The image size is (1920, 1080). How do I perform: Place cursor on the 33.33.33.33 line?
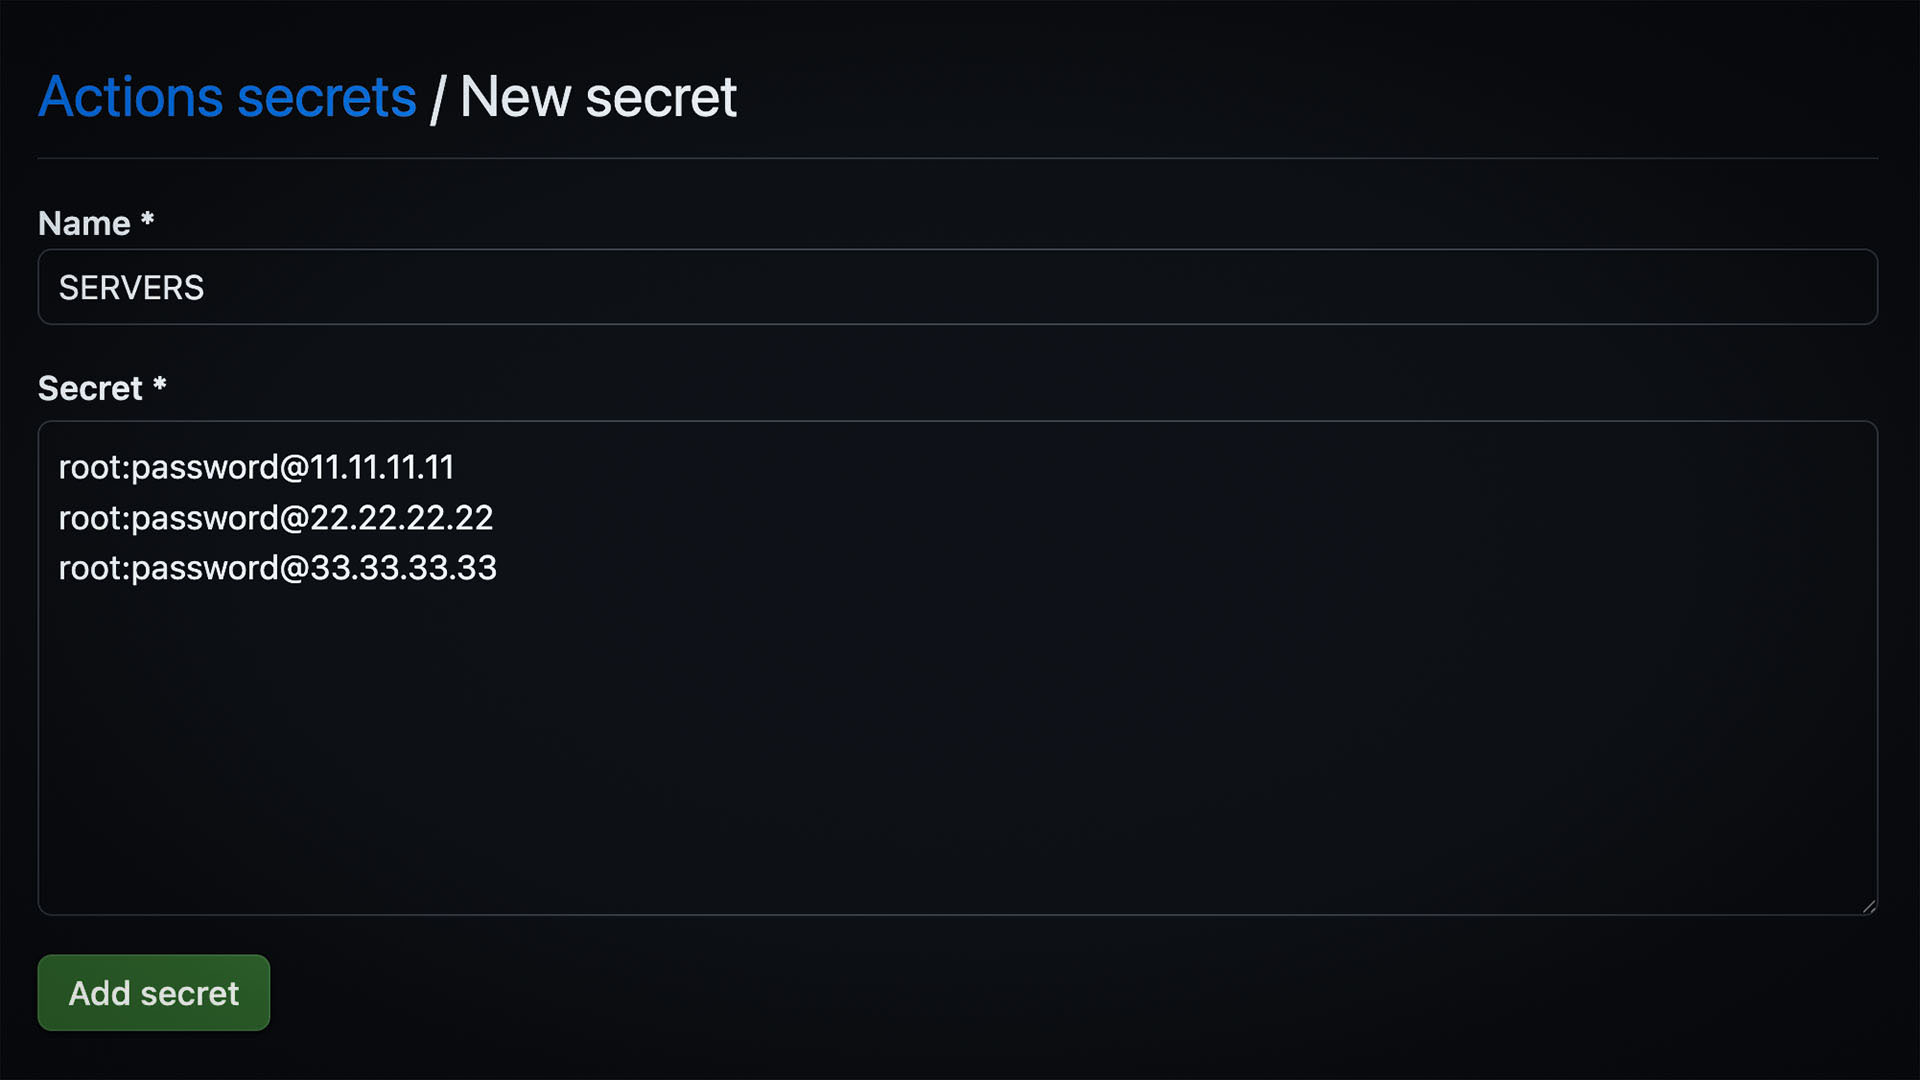277,567
